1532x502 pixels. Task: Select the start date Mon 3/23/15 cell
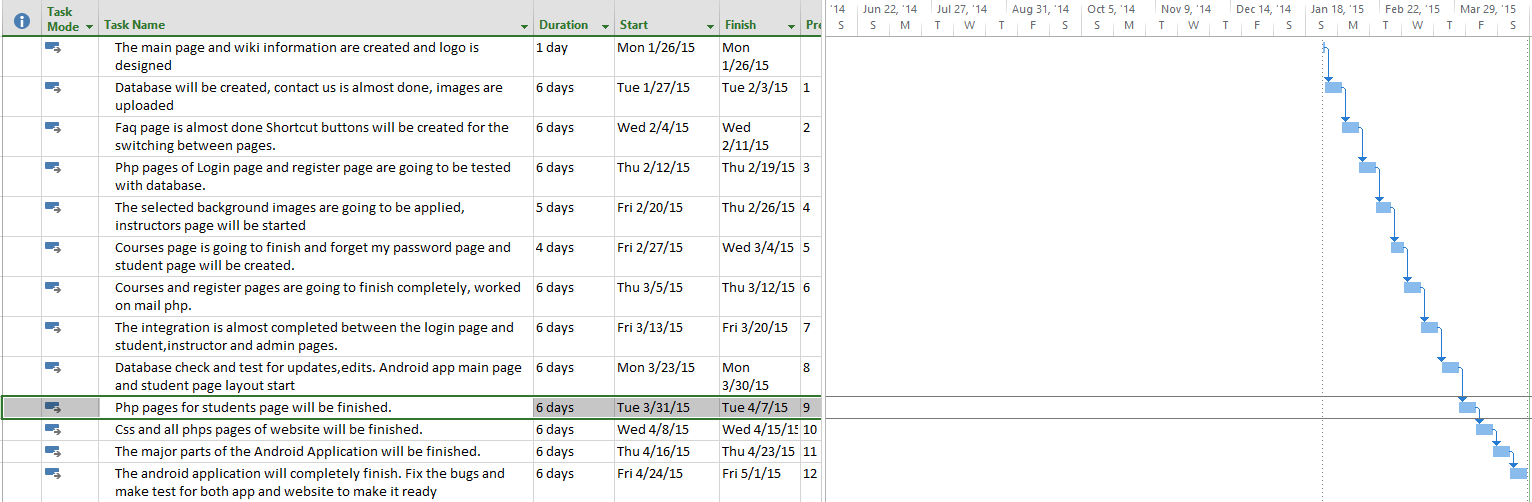[666, 368]
